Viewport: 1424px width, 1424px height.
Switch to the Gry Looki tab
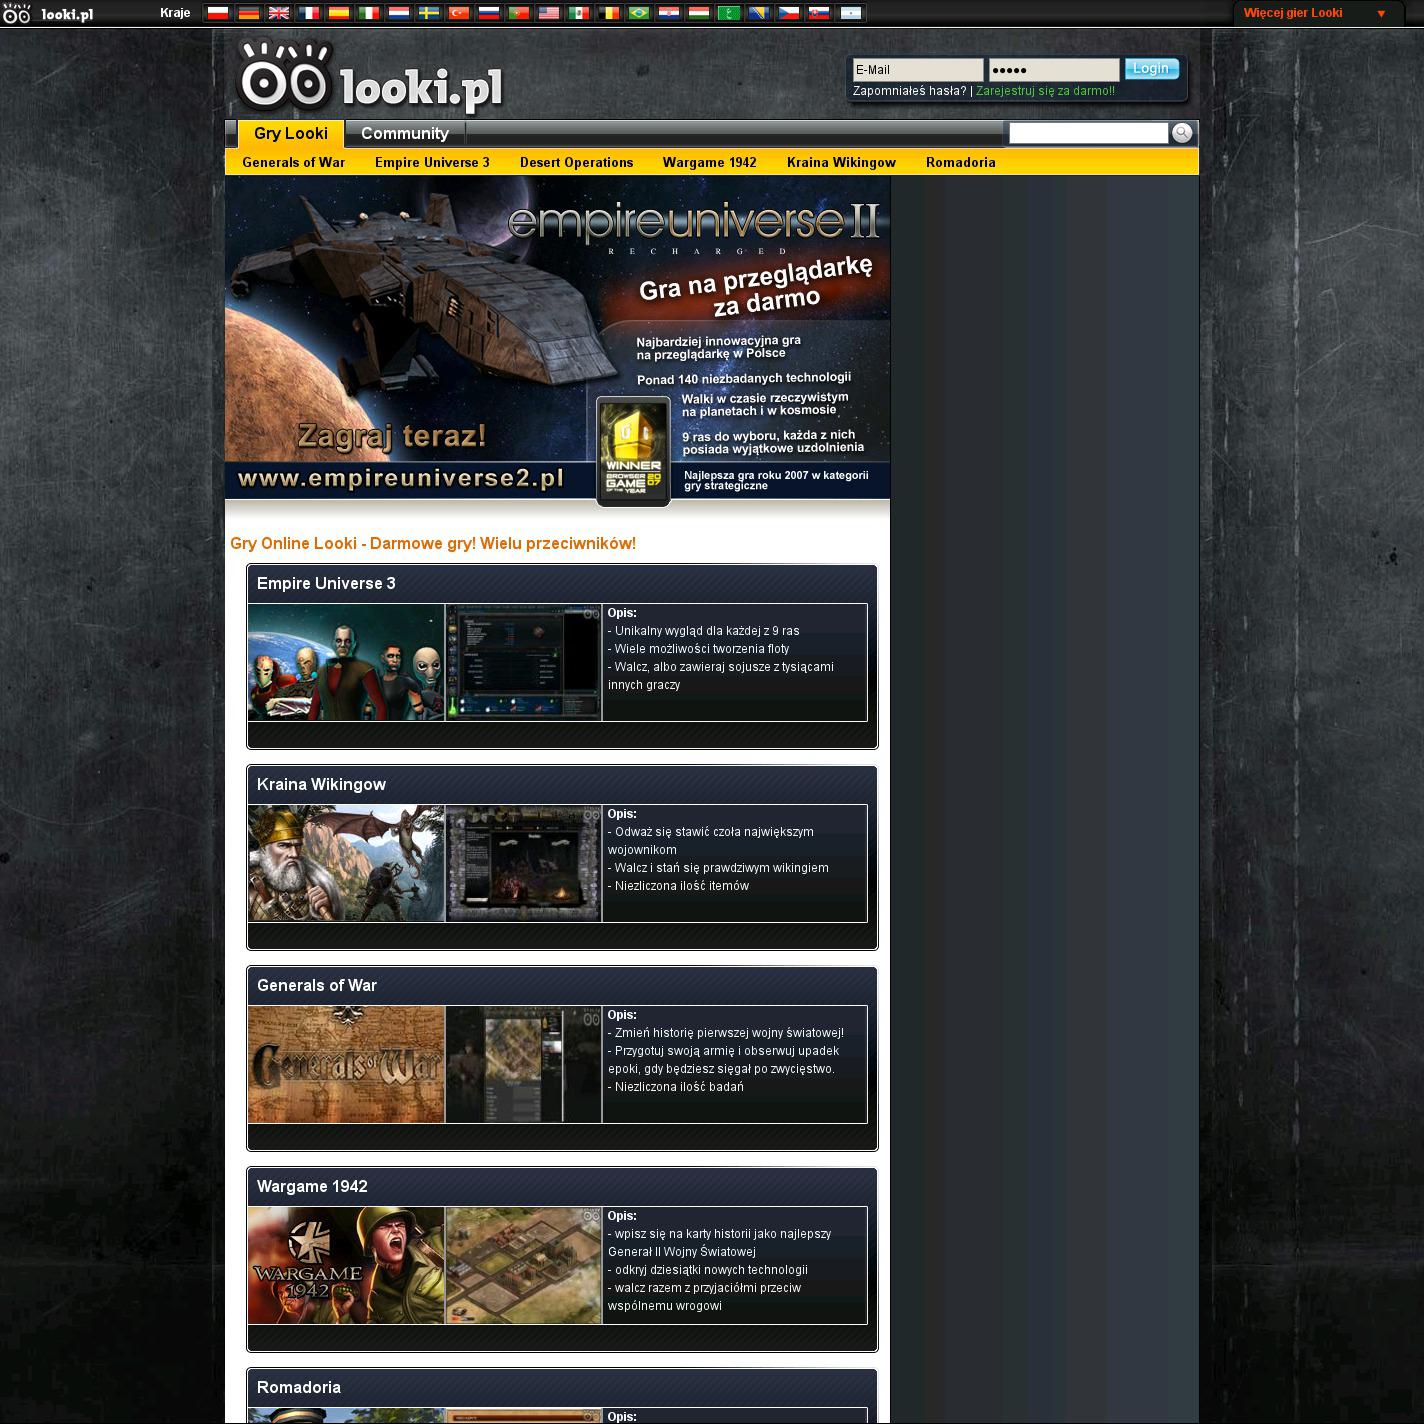coord(290,133)
